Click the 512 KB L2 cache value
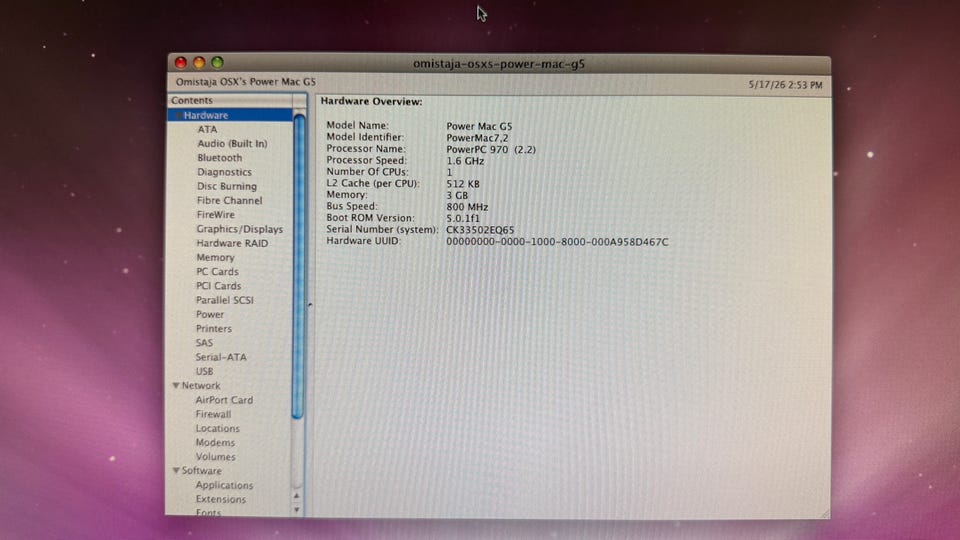960x540 pixels. pyautogui.click(x=463, y=184)
